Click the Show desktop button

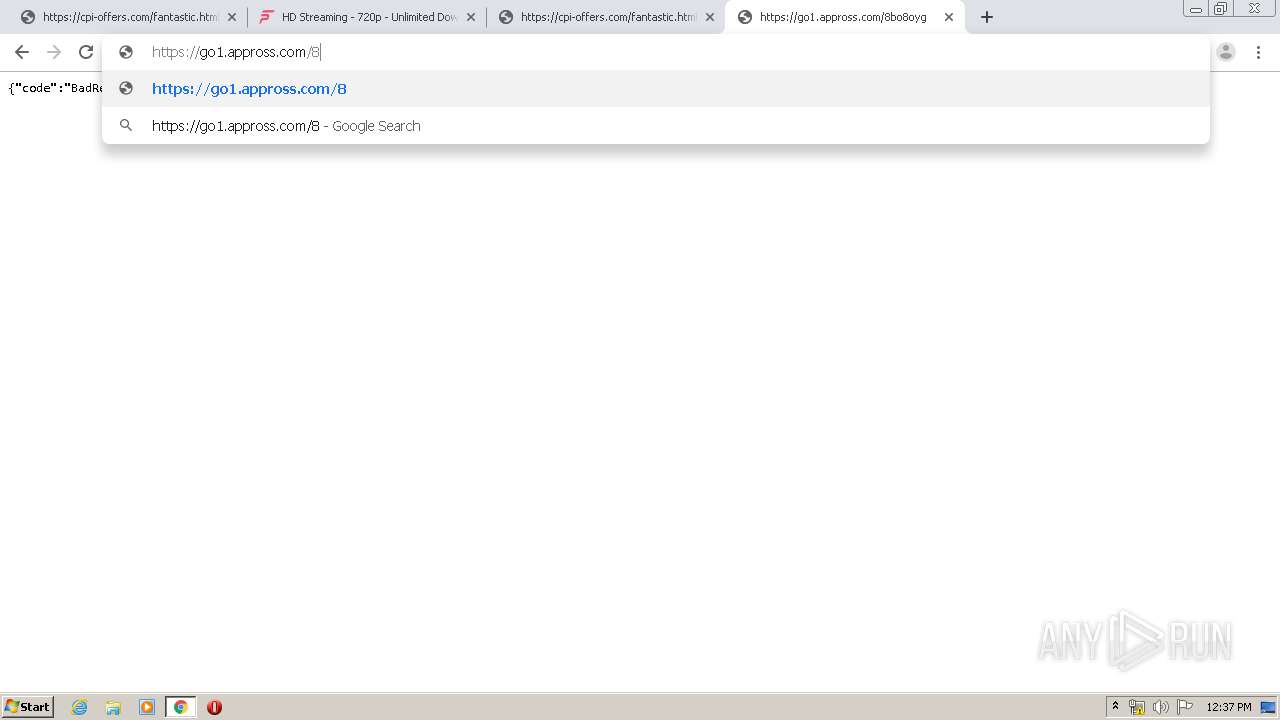pyautogui.click(x=1268, y=707)
